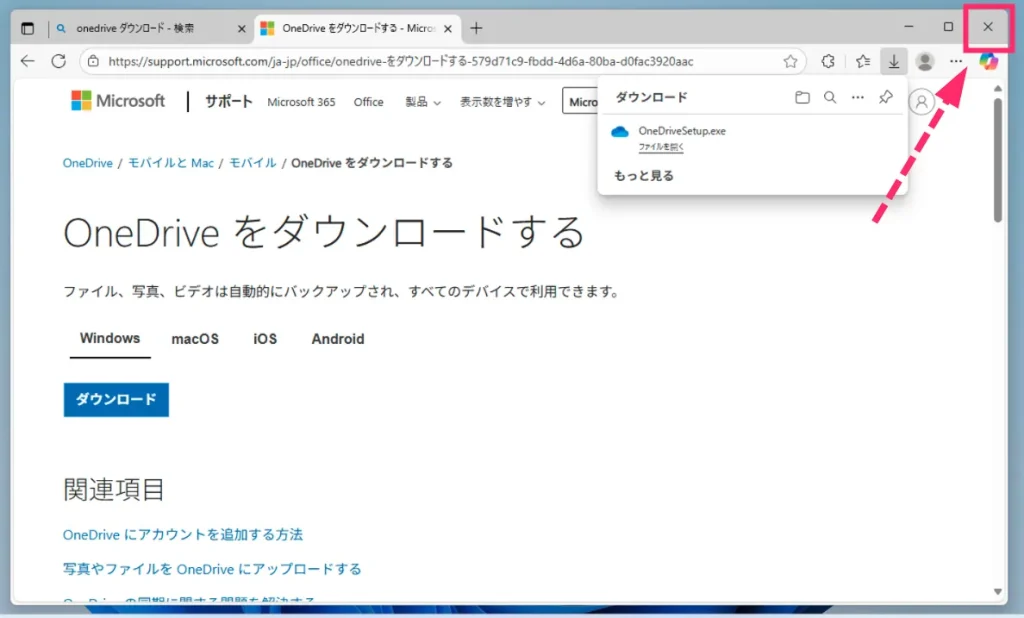The image size is (1024, 618).
Task: Sign in with the page account icon
Action: (x=921, y=102)
